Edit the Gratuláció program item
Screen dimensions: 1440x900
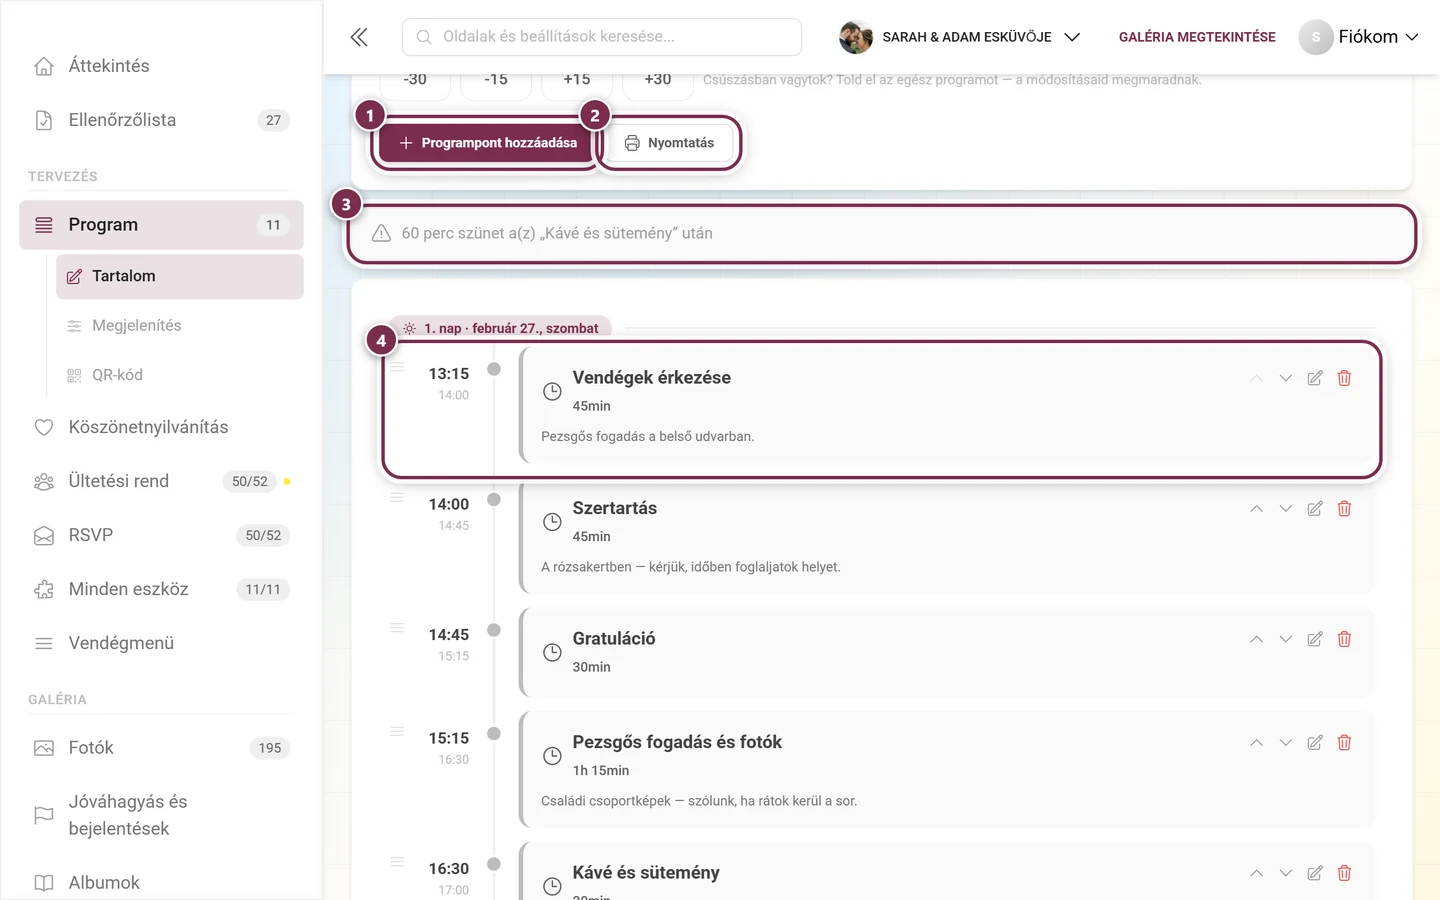(x=1315, y=639)
